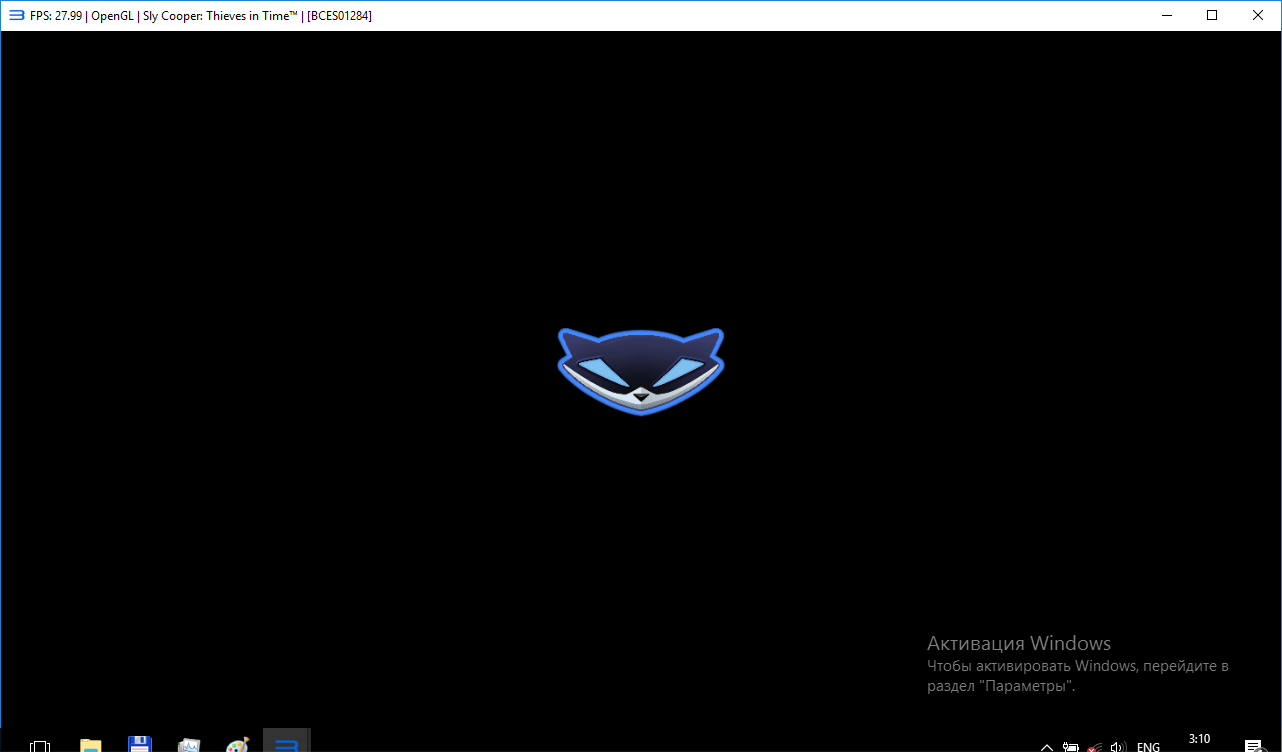Viewport: 1282px width, 752px height.
Task: Open File Explorer from the taskbar
Action: (91, 745)
